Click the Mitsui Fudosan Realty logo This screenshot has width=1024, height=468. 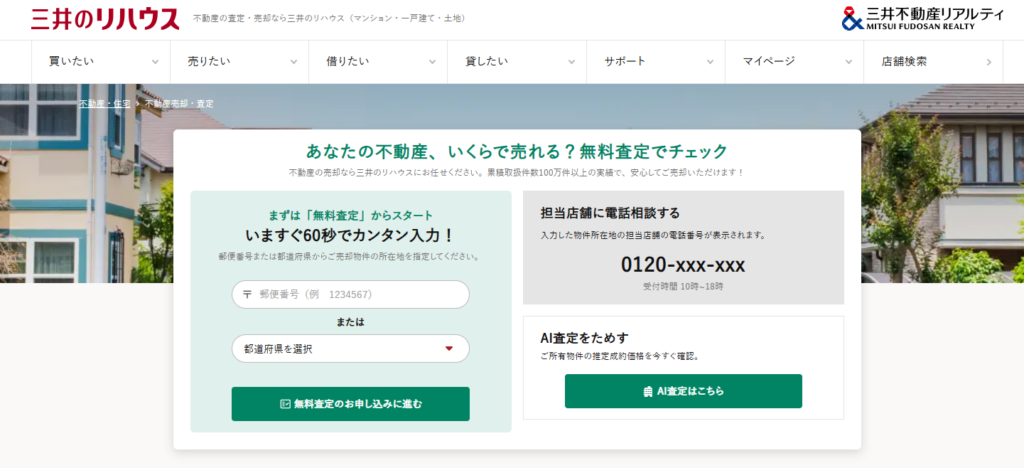click(x=922, y=18)
